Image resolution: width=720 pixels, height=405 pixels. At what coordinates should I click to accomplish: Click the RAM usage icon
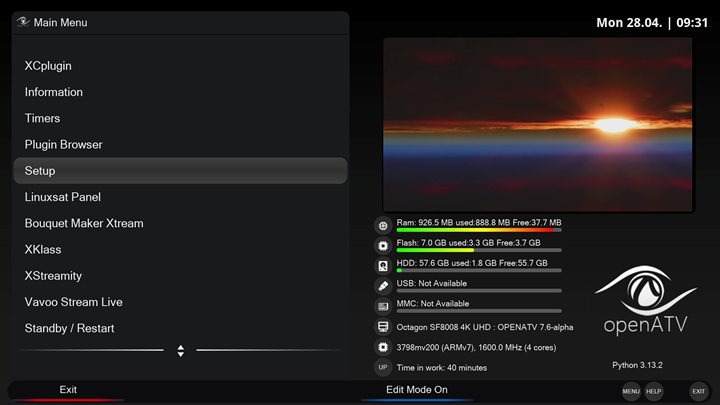pyautogui.click(x=383, y=225)
